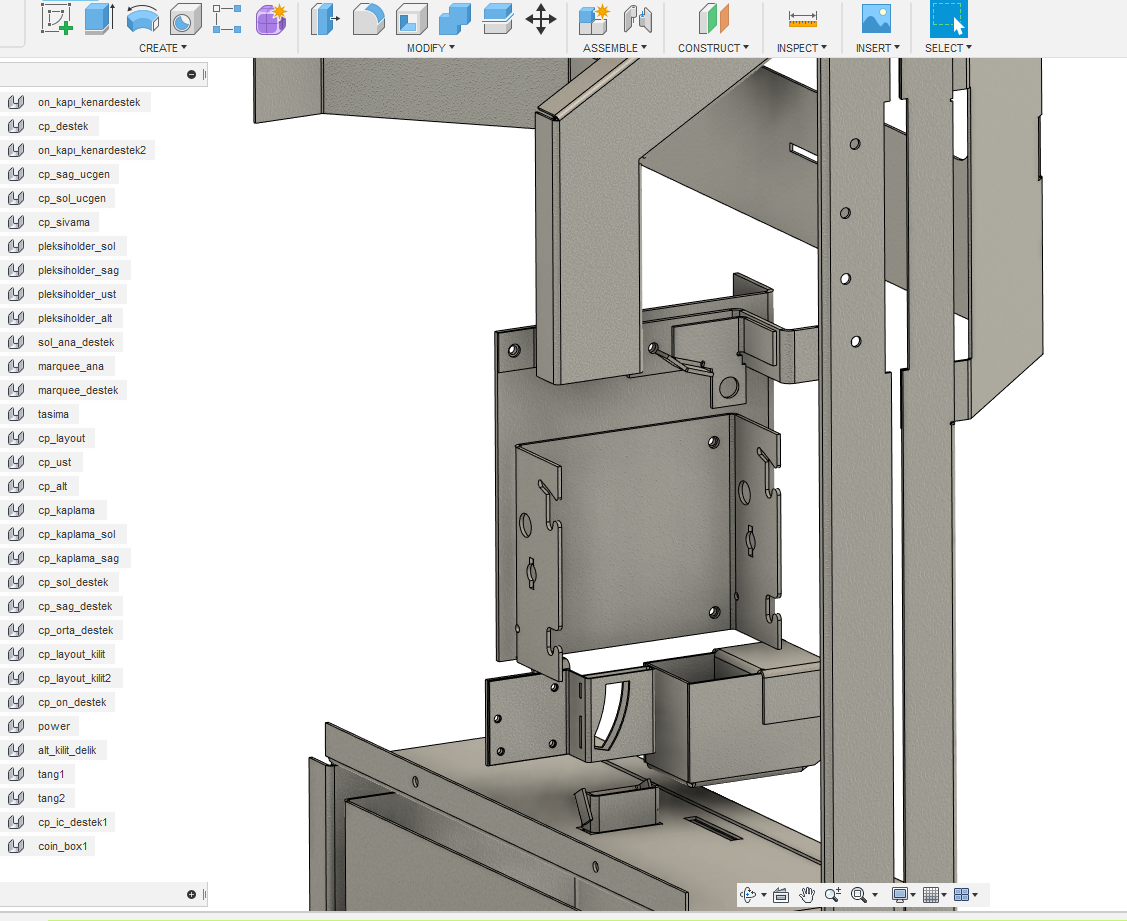Select the cp_destek body in browser
Screen dimensions: 1127x921
click(x=63, y=126)
